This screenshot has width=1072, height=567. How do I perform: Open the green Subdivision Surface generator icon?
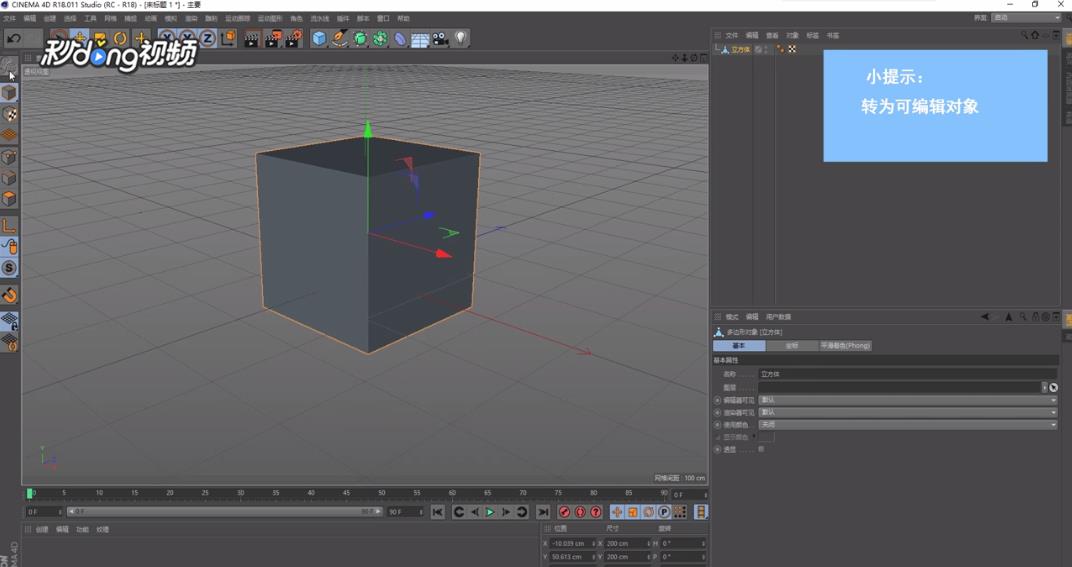360,39
